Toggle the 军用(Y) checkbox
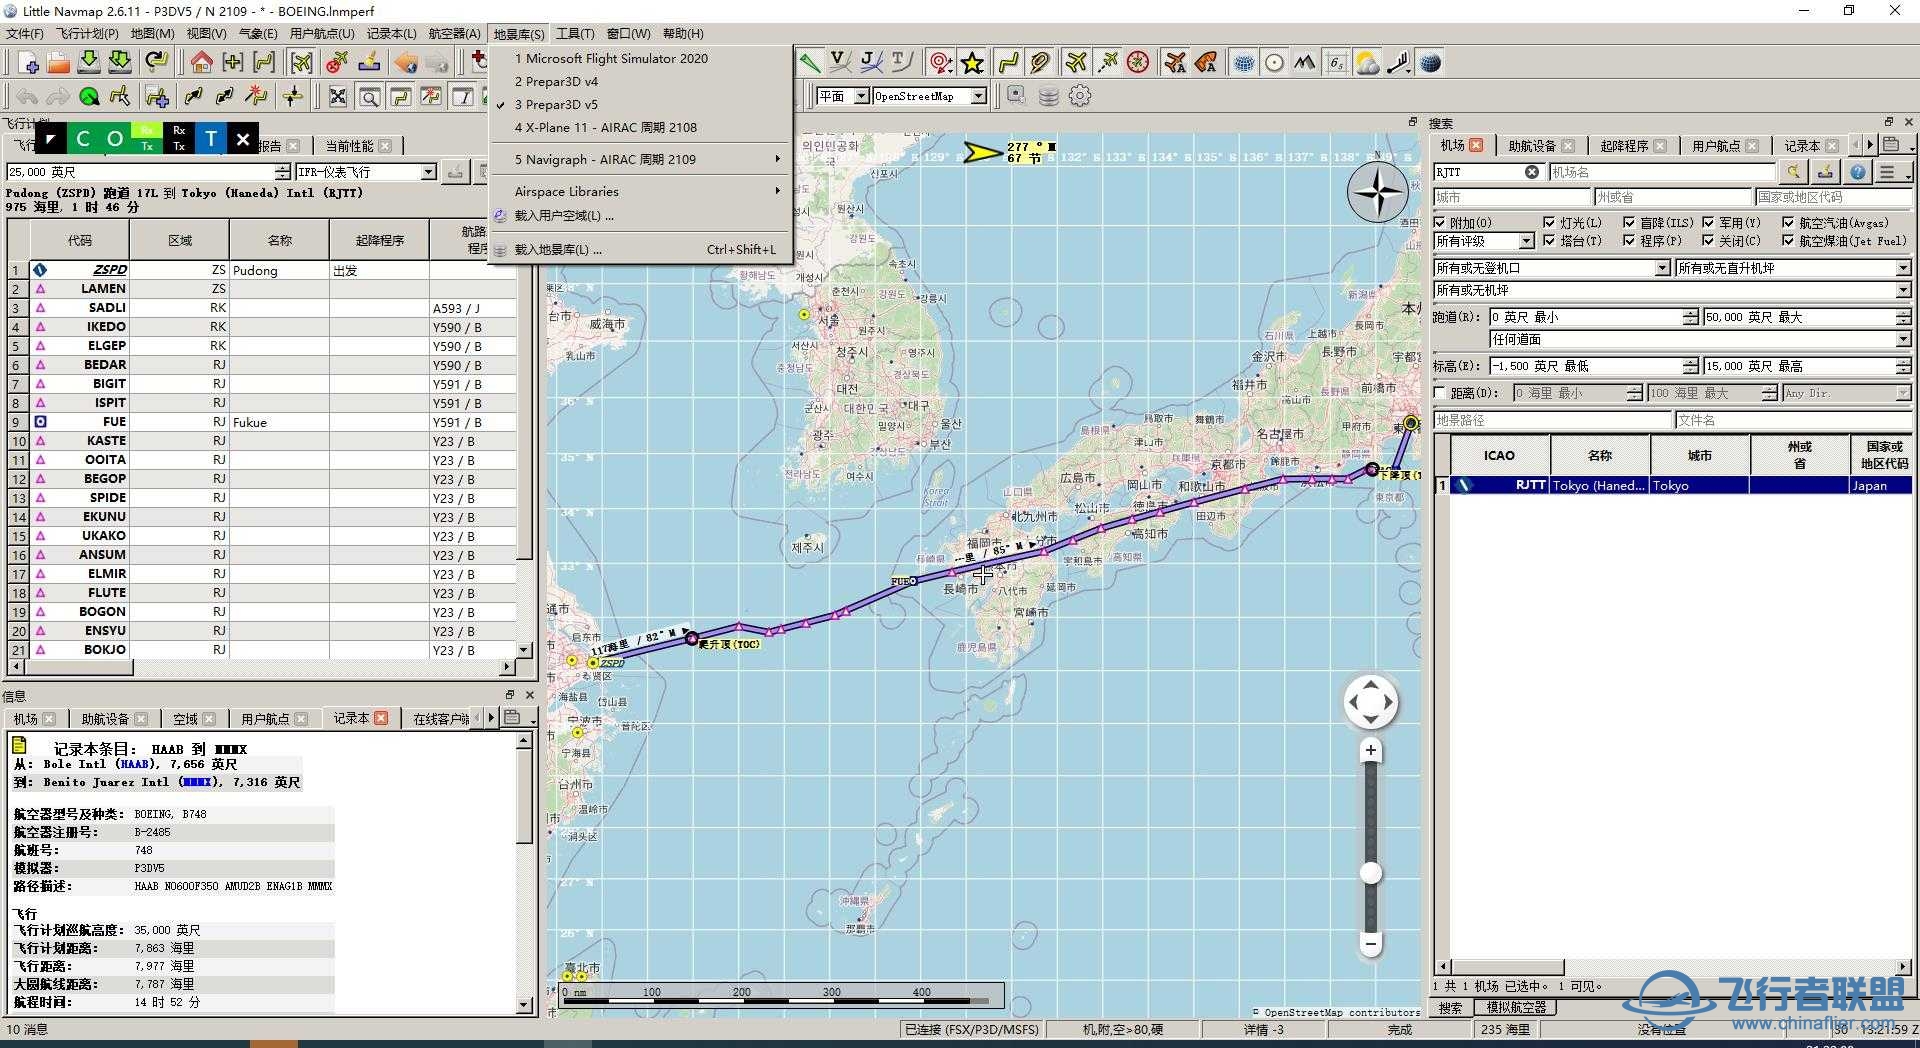1920x1048 pixels. click(1708, 222)
